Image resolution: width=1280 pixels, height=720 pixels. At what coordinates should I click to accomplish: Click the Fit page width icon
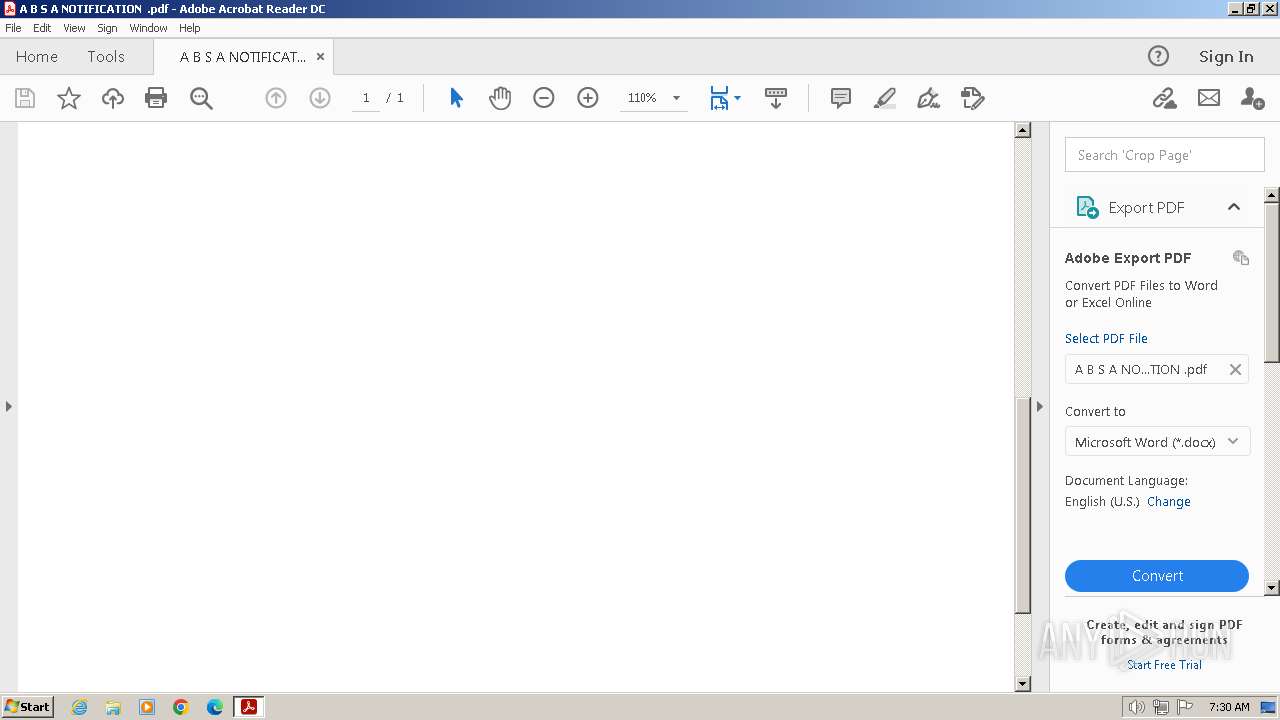tap(719, 98)
